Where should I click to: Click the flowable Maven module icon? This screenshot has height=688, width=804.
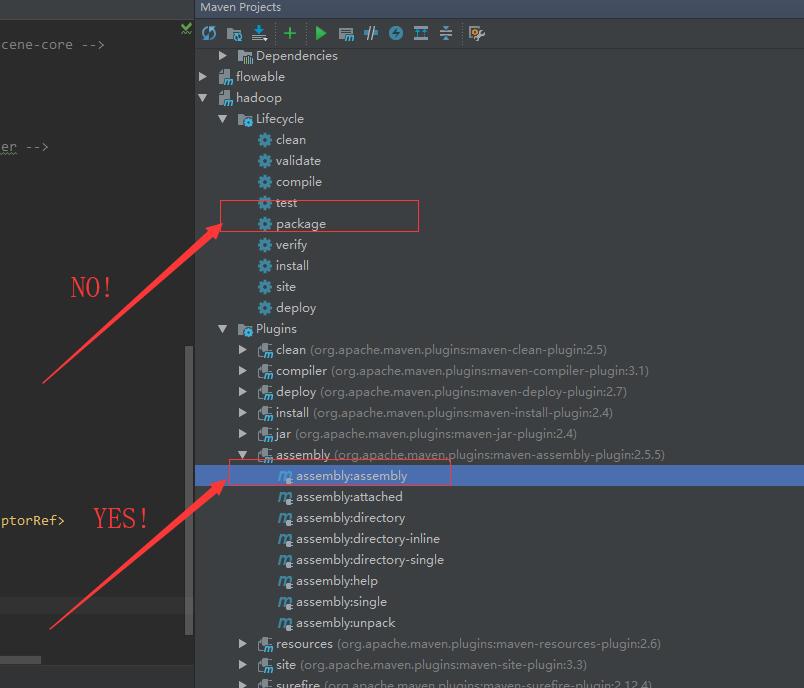coord(226,77)
